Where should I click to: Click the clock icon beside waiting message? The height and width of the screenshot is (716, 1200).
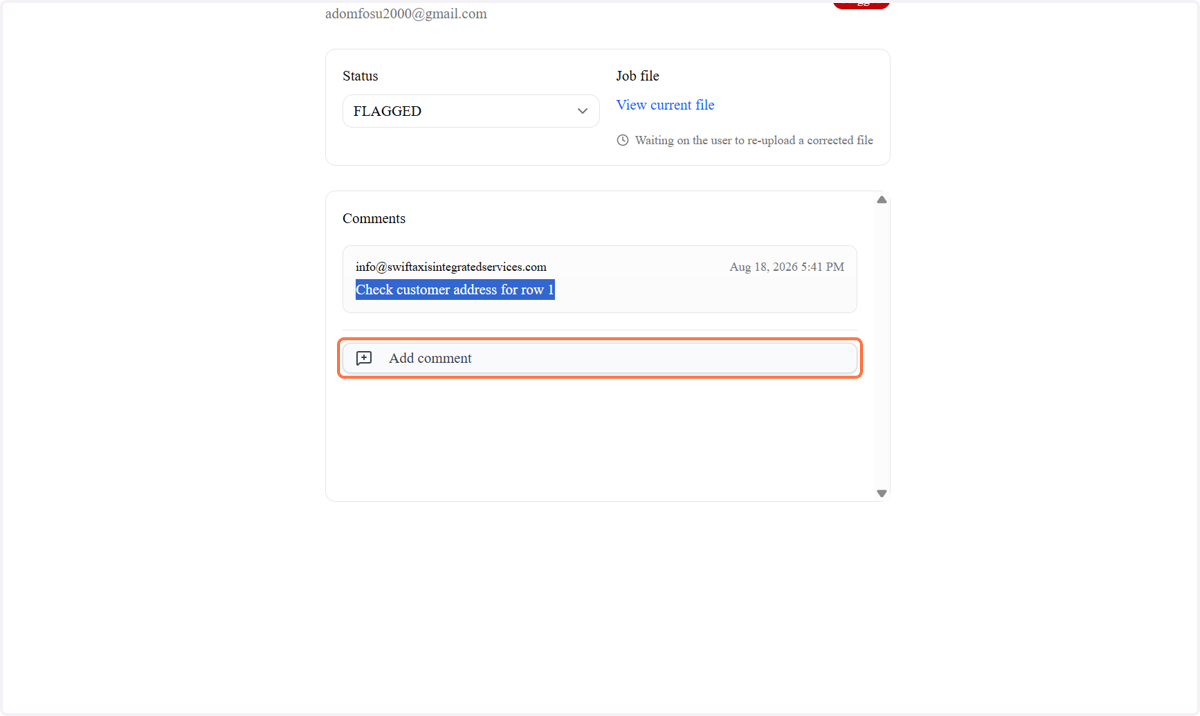click(x=623, y=140)
